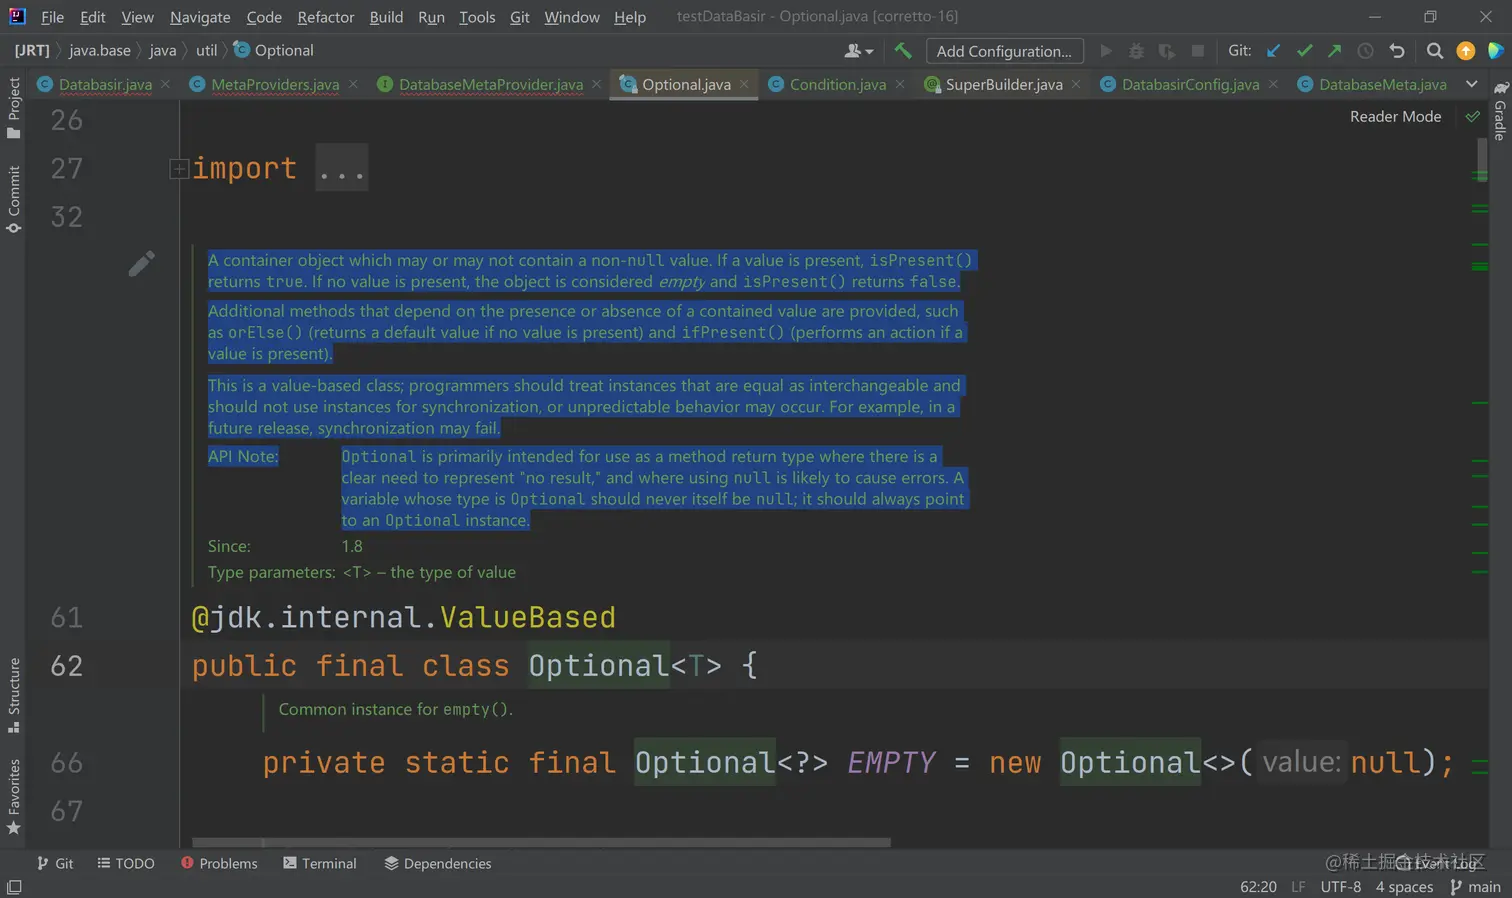Click Git update project arrow icon
The image size is (1512, 898).
click(x=1273, y=51)
